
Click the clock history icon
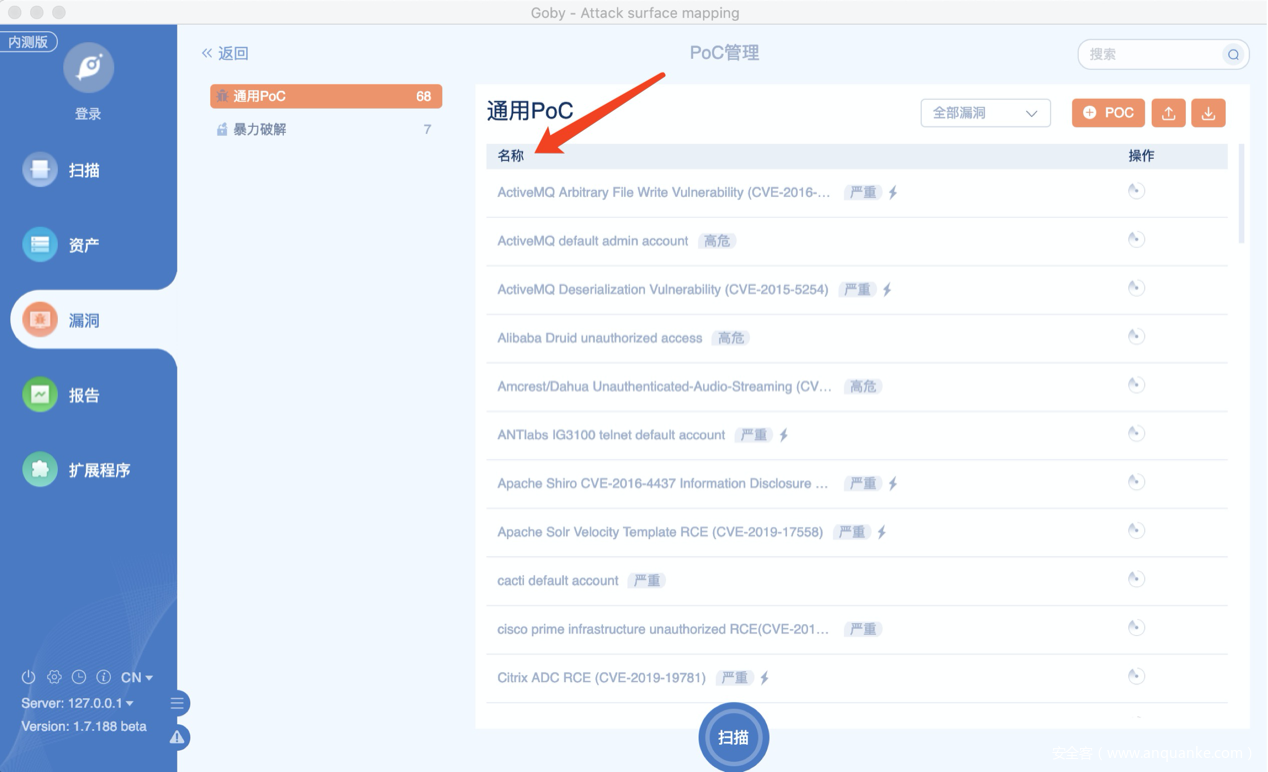[x=79, y=677]
